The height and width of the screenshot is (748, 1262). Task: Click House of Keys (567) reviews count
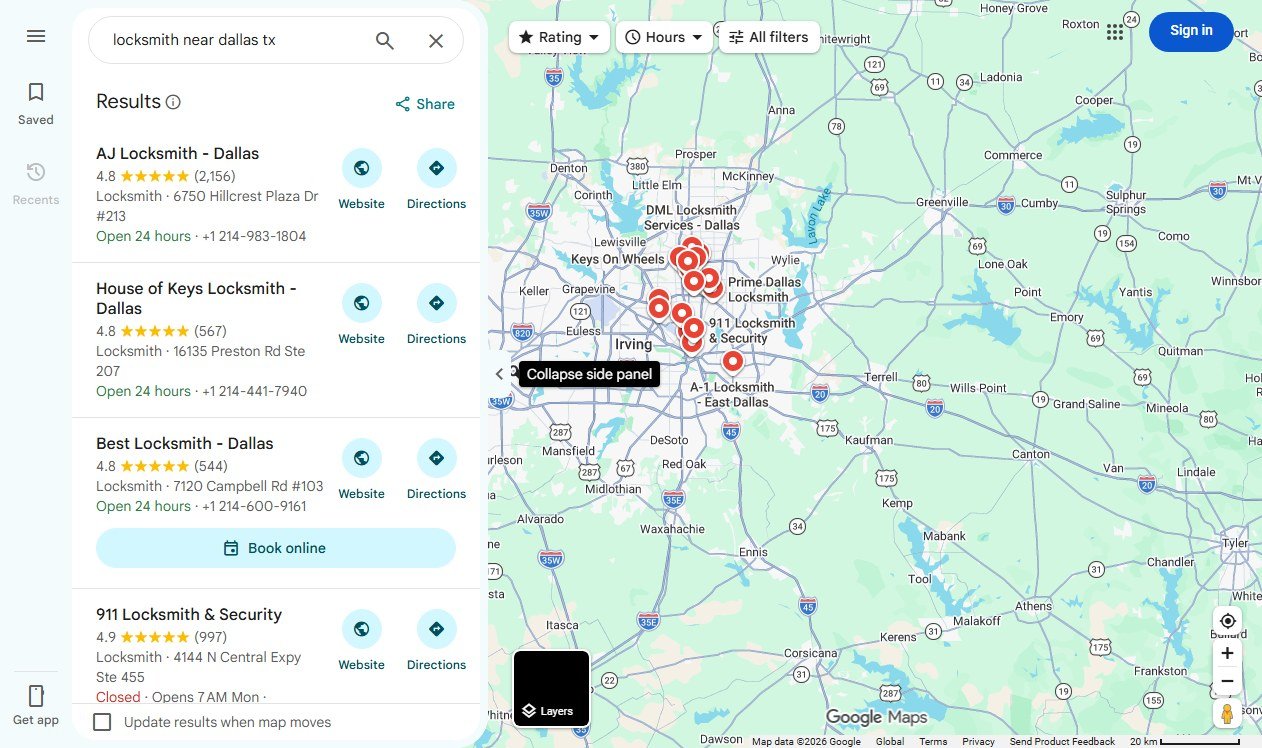[x=210, y=331]
